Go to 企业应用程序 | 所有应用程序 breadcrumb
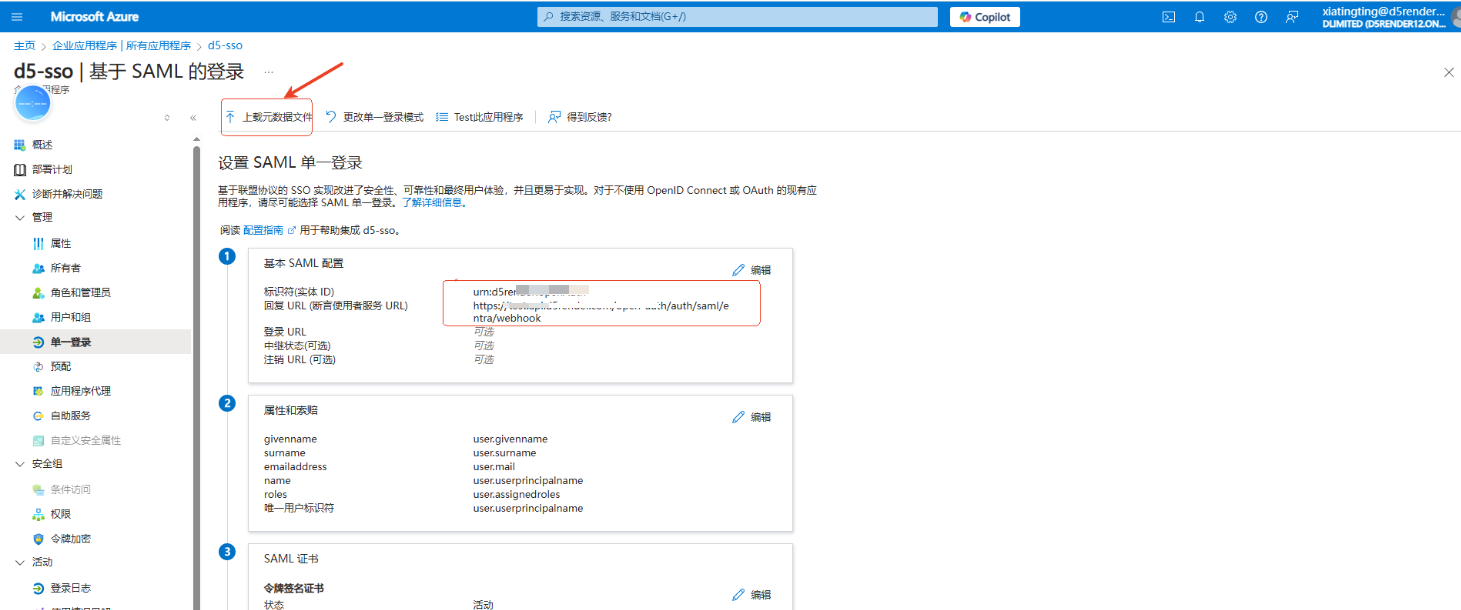 [121, 46]
